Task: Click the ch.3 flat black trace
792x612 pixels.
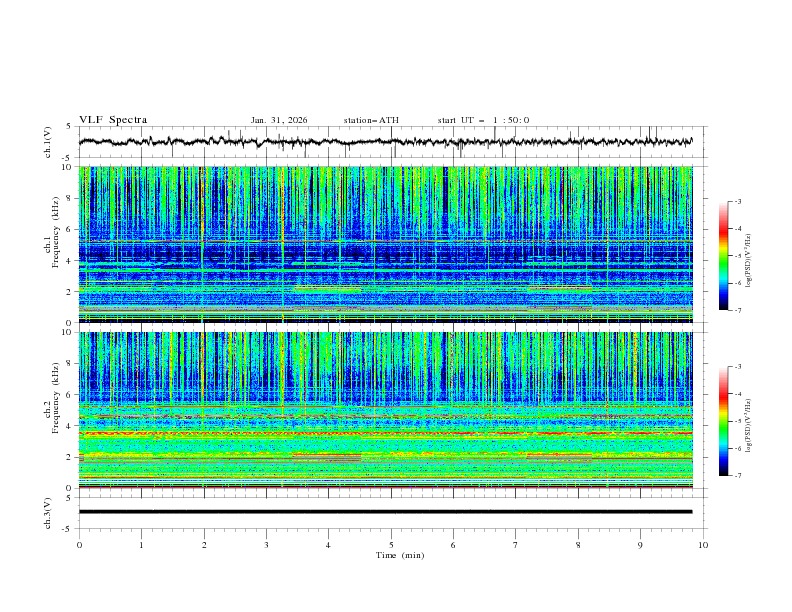Action: [x=385, y=512]
